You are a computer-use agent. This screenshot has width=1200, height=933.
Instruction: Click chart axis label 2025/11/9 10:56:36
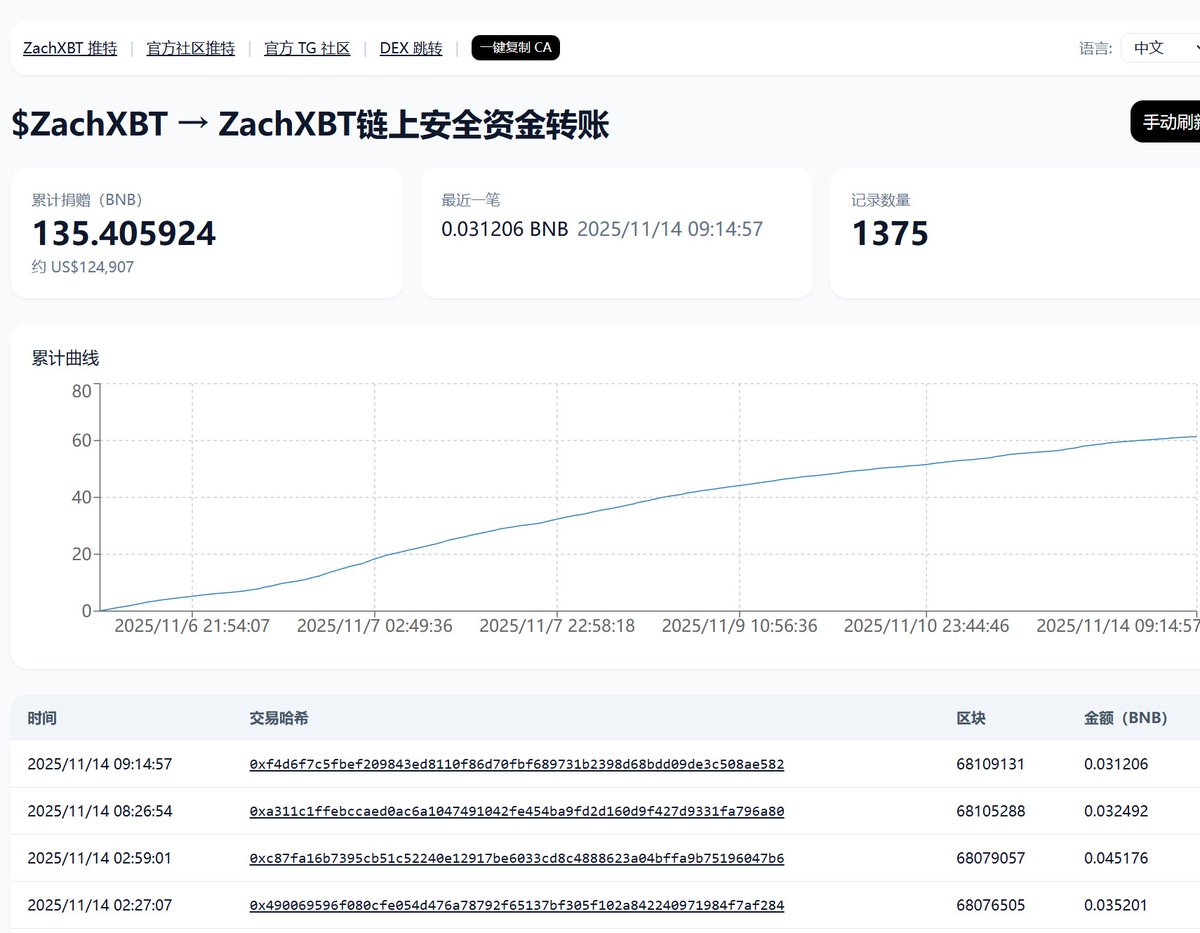coord(740,626)
